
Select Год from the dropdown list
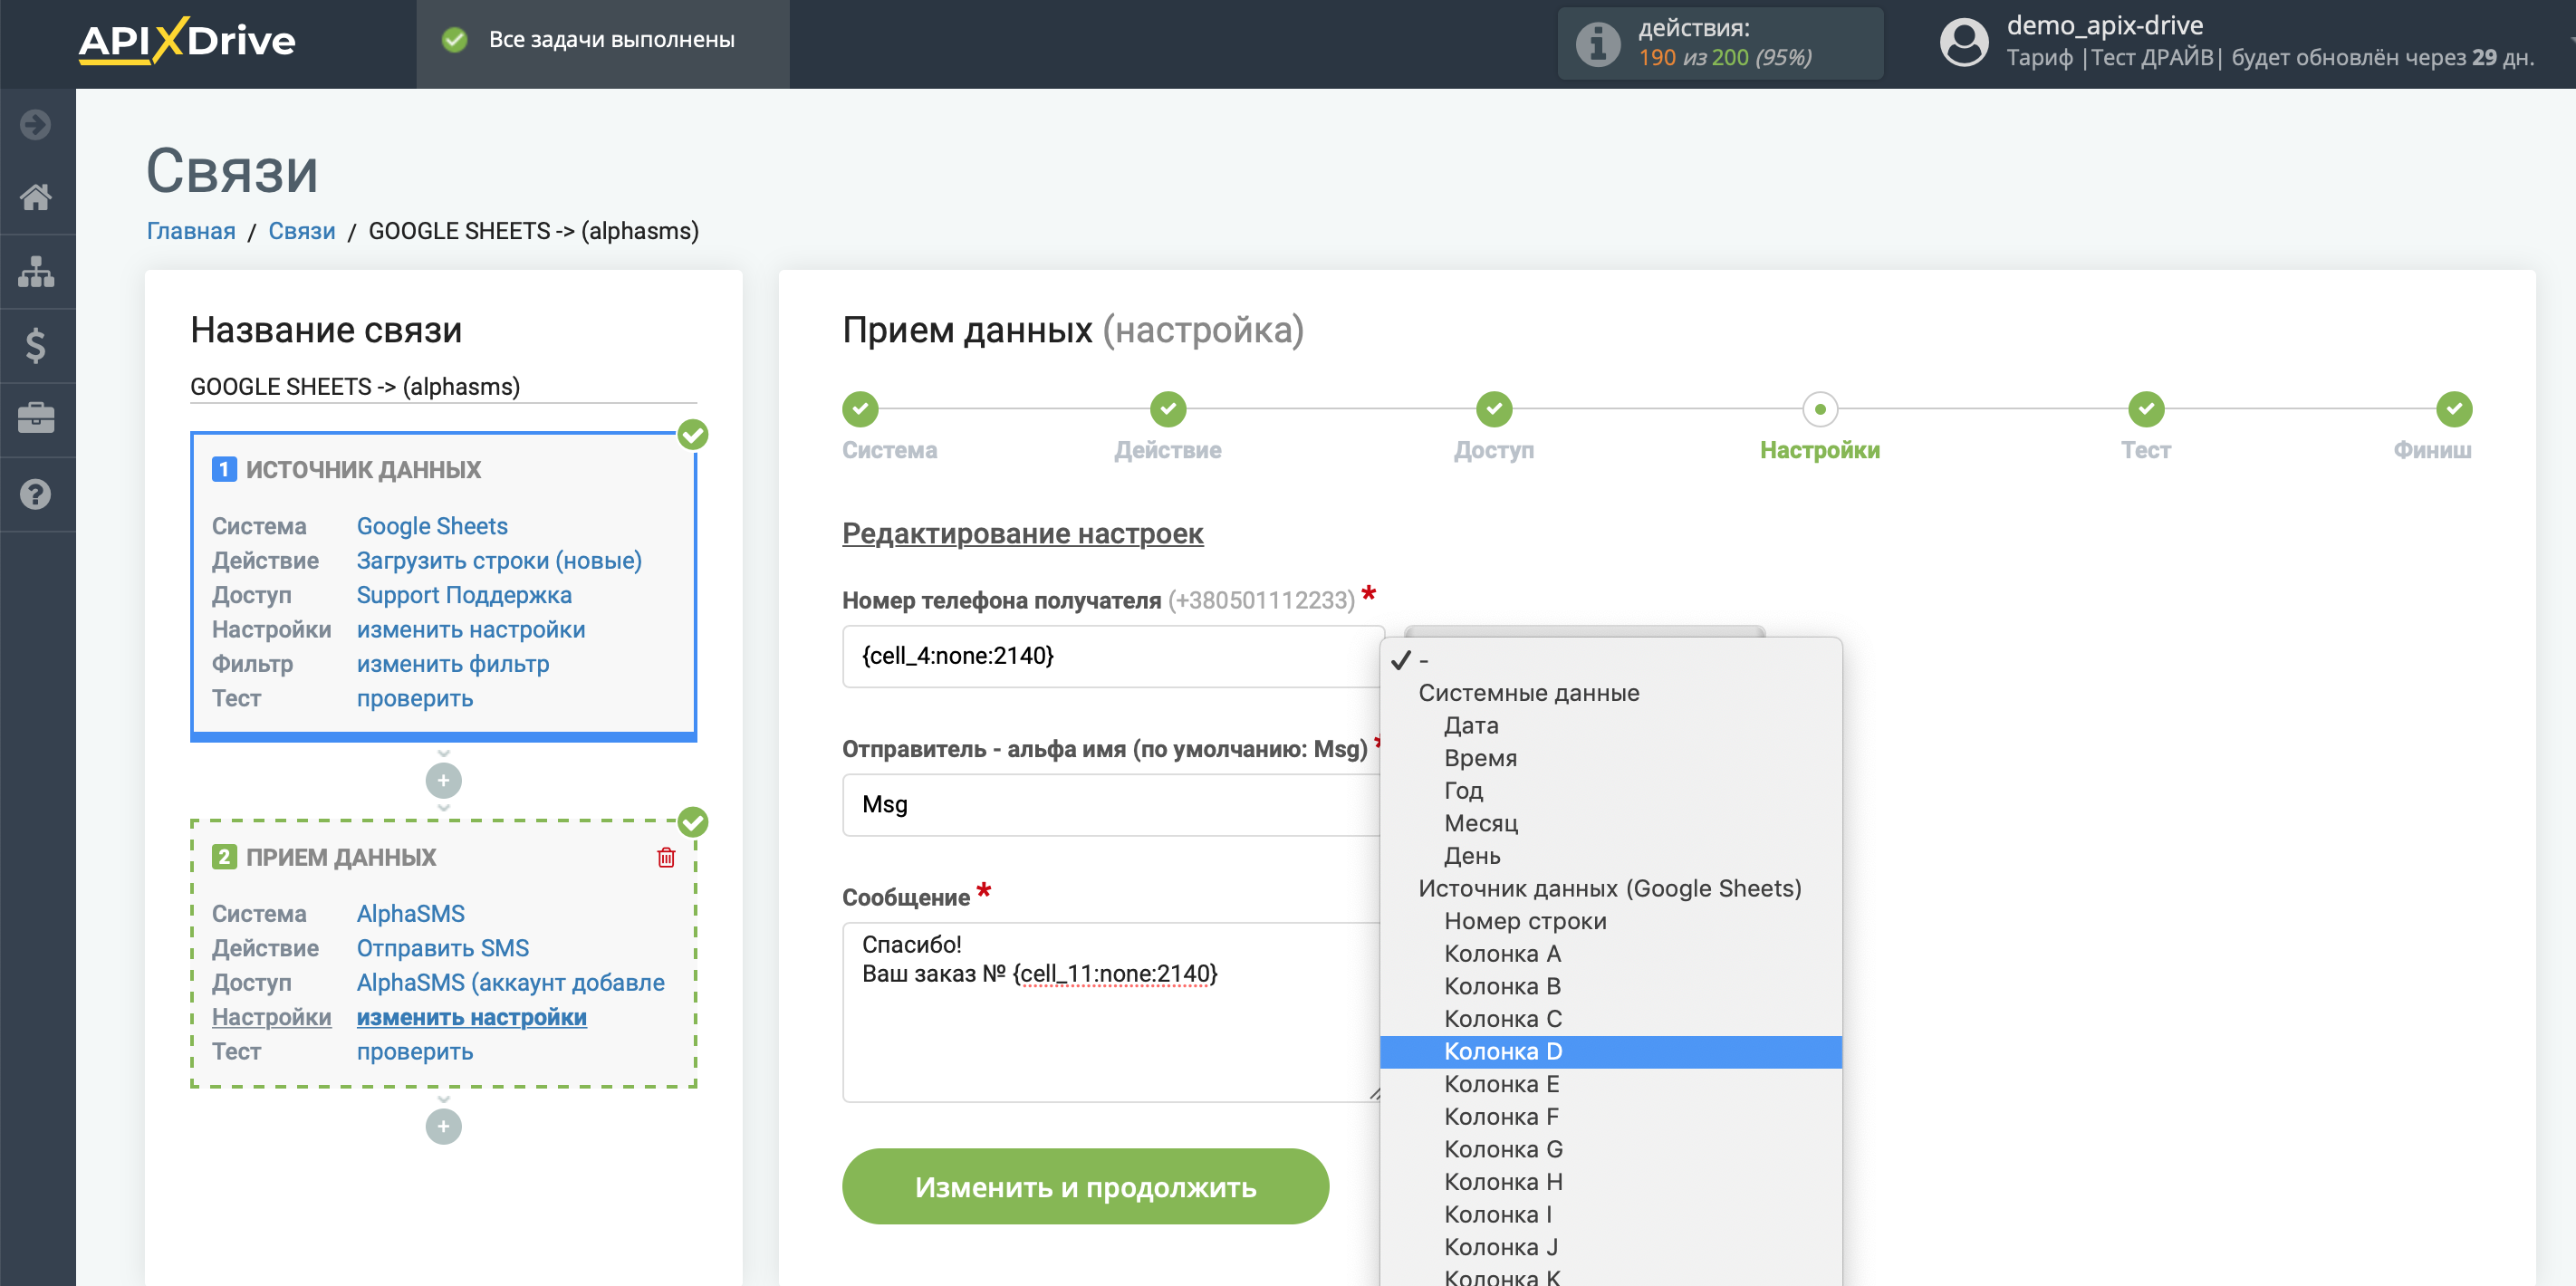(1611, 790)
